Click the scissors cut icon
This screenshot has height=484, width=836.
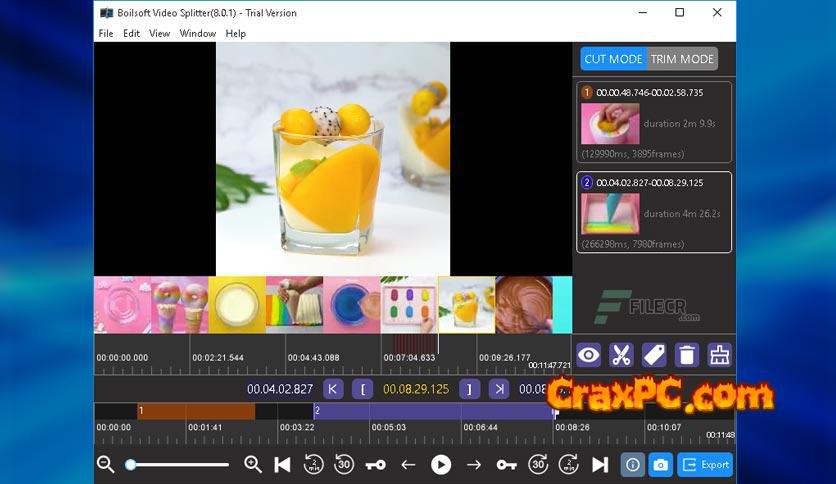point(621,355)
